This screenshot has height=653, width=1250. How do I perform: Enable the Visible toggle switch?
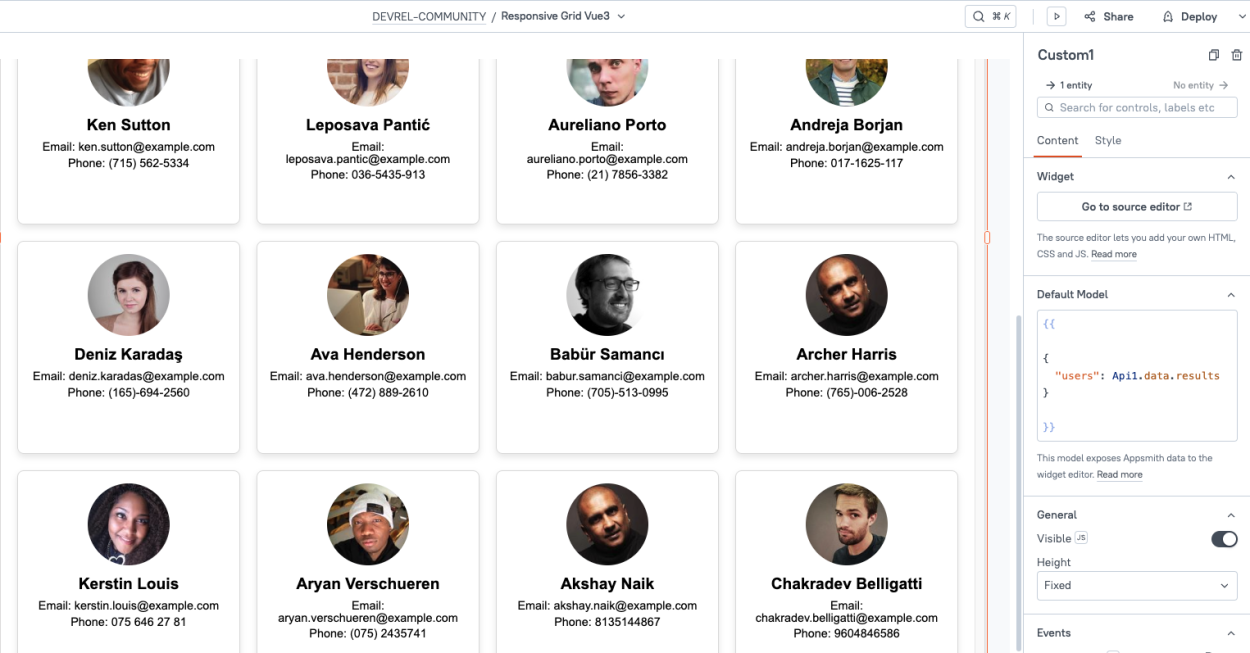[x=1224, y=538]
